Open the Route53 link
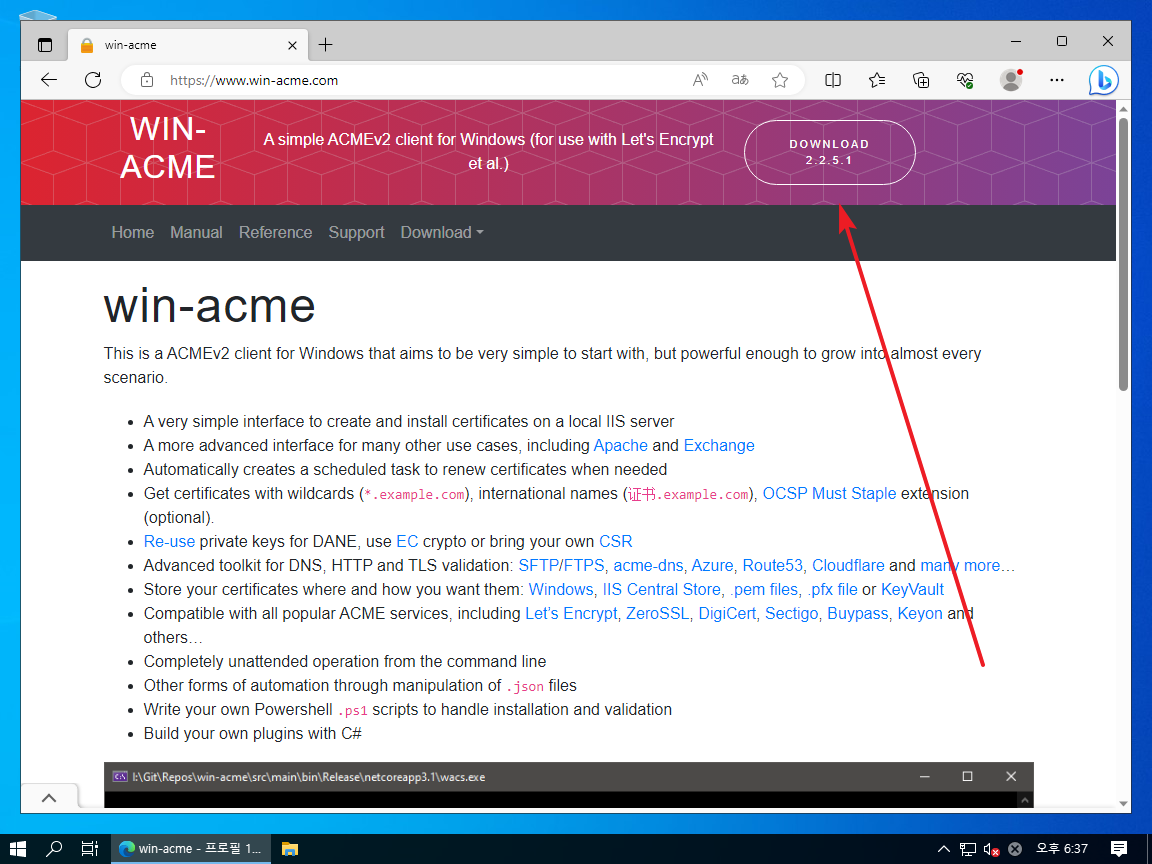The width and height of the screenshot is (1152, 864). click(x=773, y=565)
